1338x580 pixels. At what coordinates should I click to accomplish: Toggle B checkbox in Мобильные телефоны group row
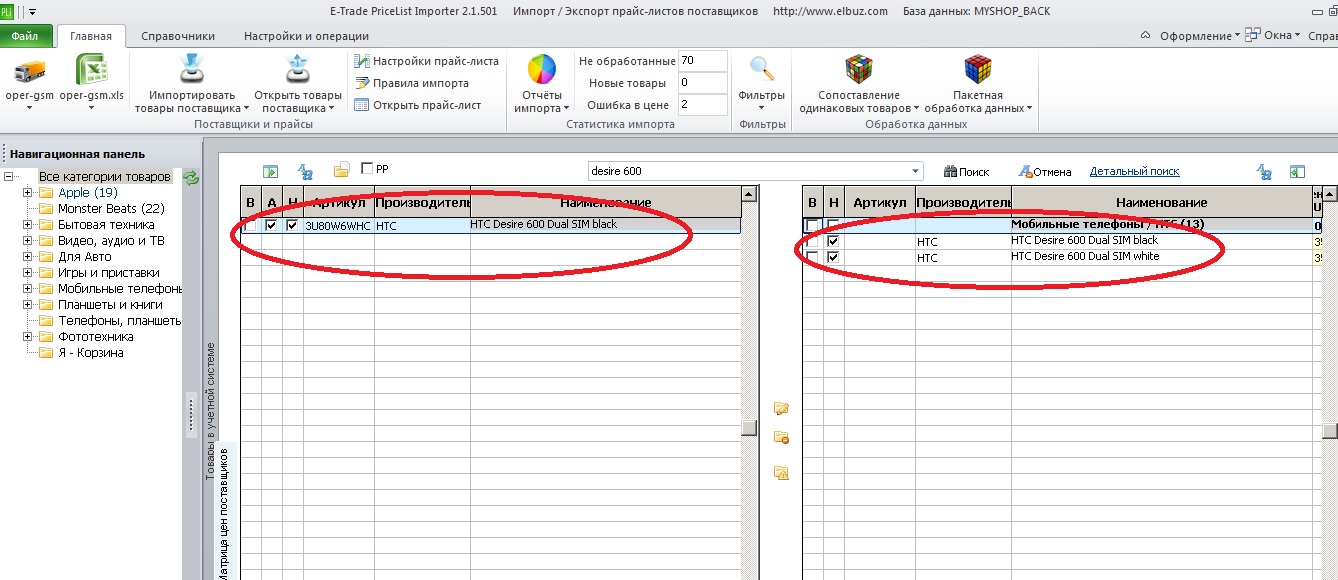pyautogui.click(x=813, y=226)
